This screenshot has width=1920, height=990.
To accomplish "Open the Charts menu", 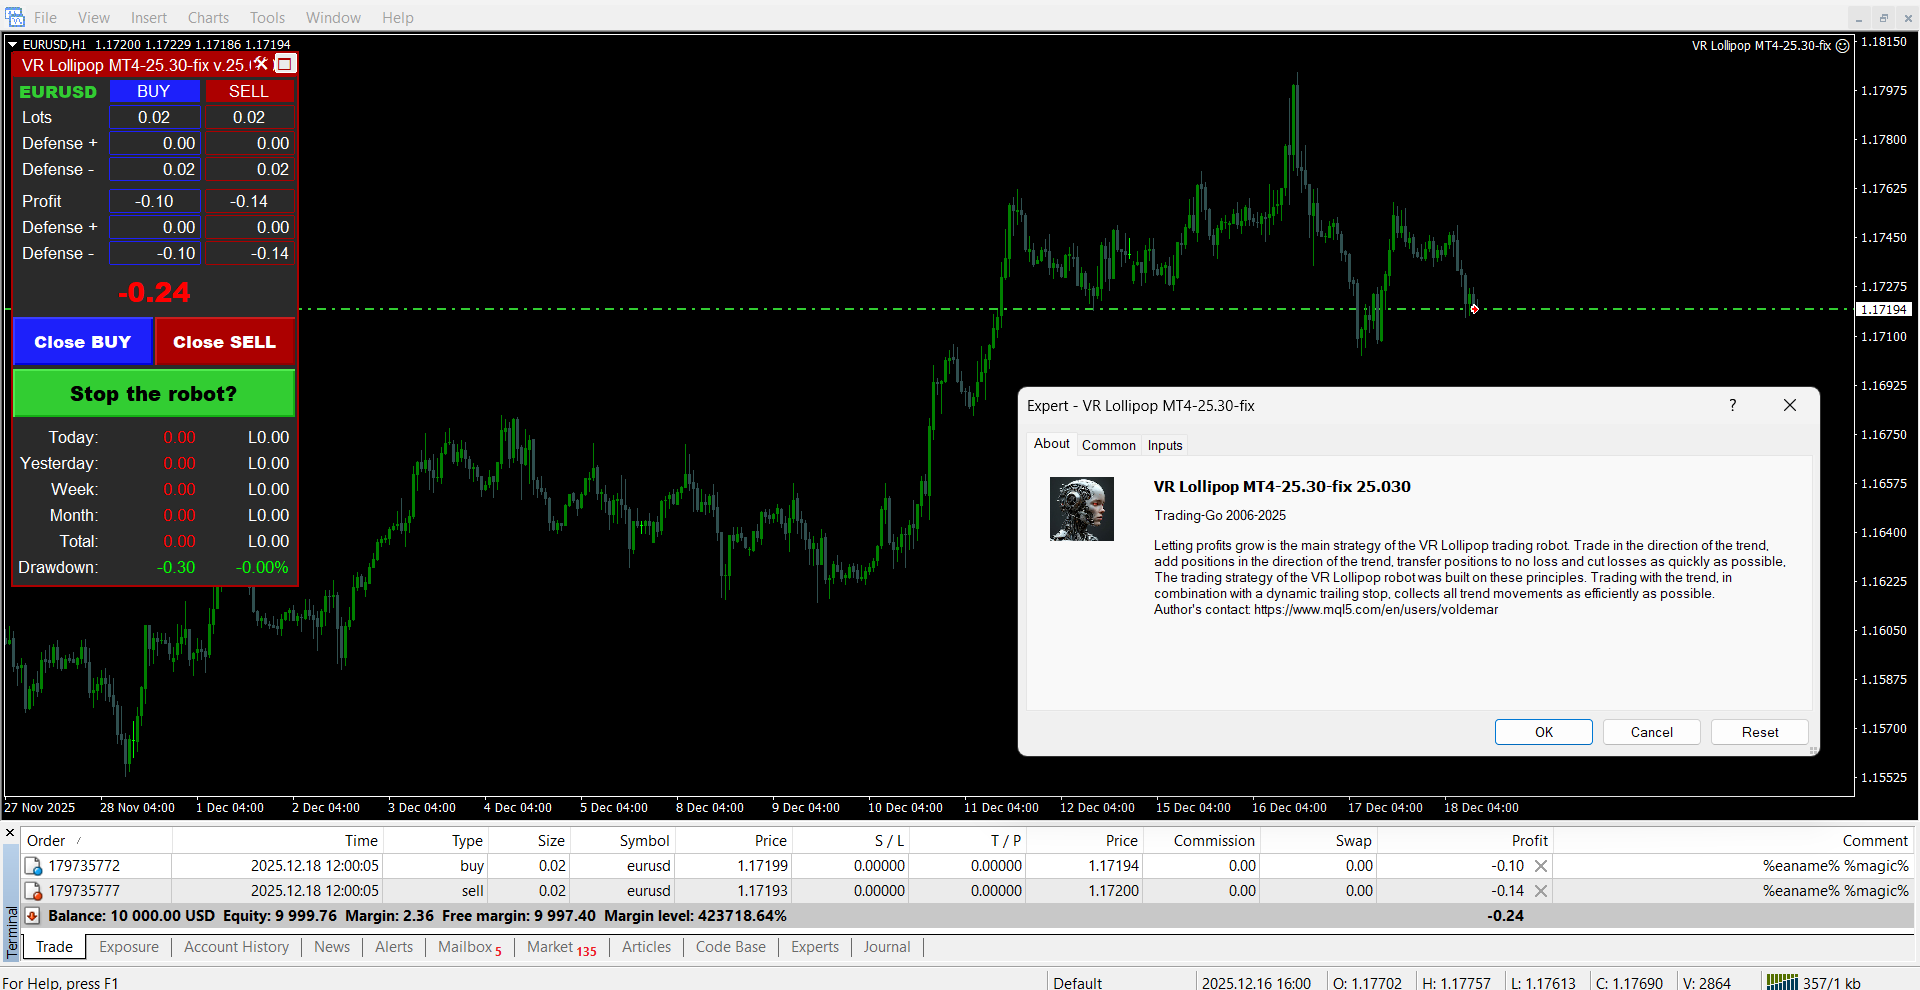I will (x=208, y=17).
